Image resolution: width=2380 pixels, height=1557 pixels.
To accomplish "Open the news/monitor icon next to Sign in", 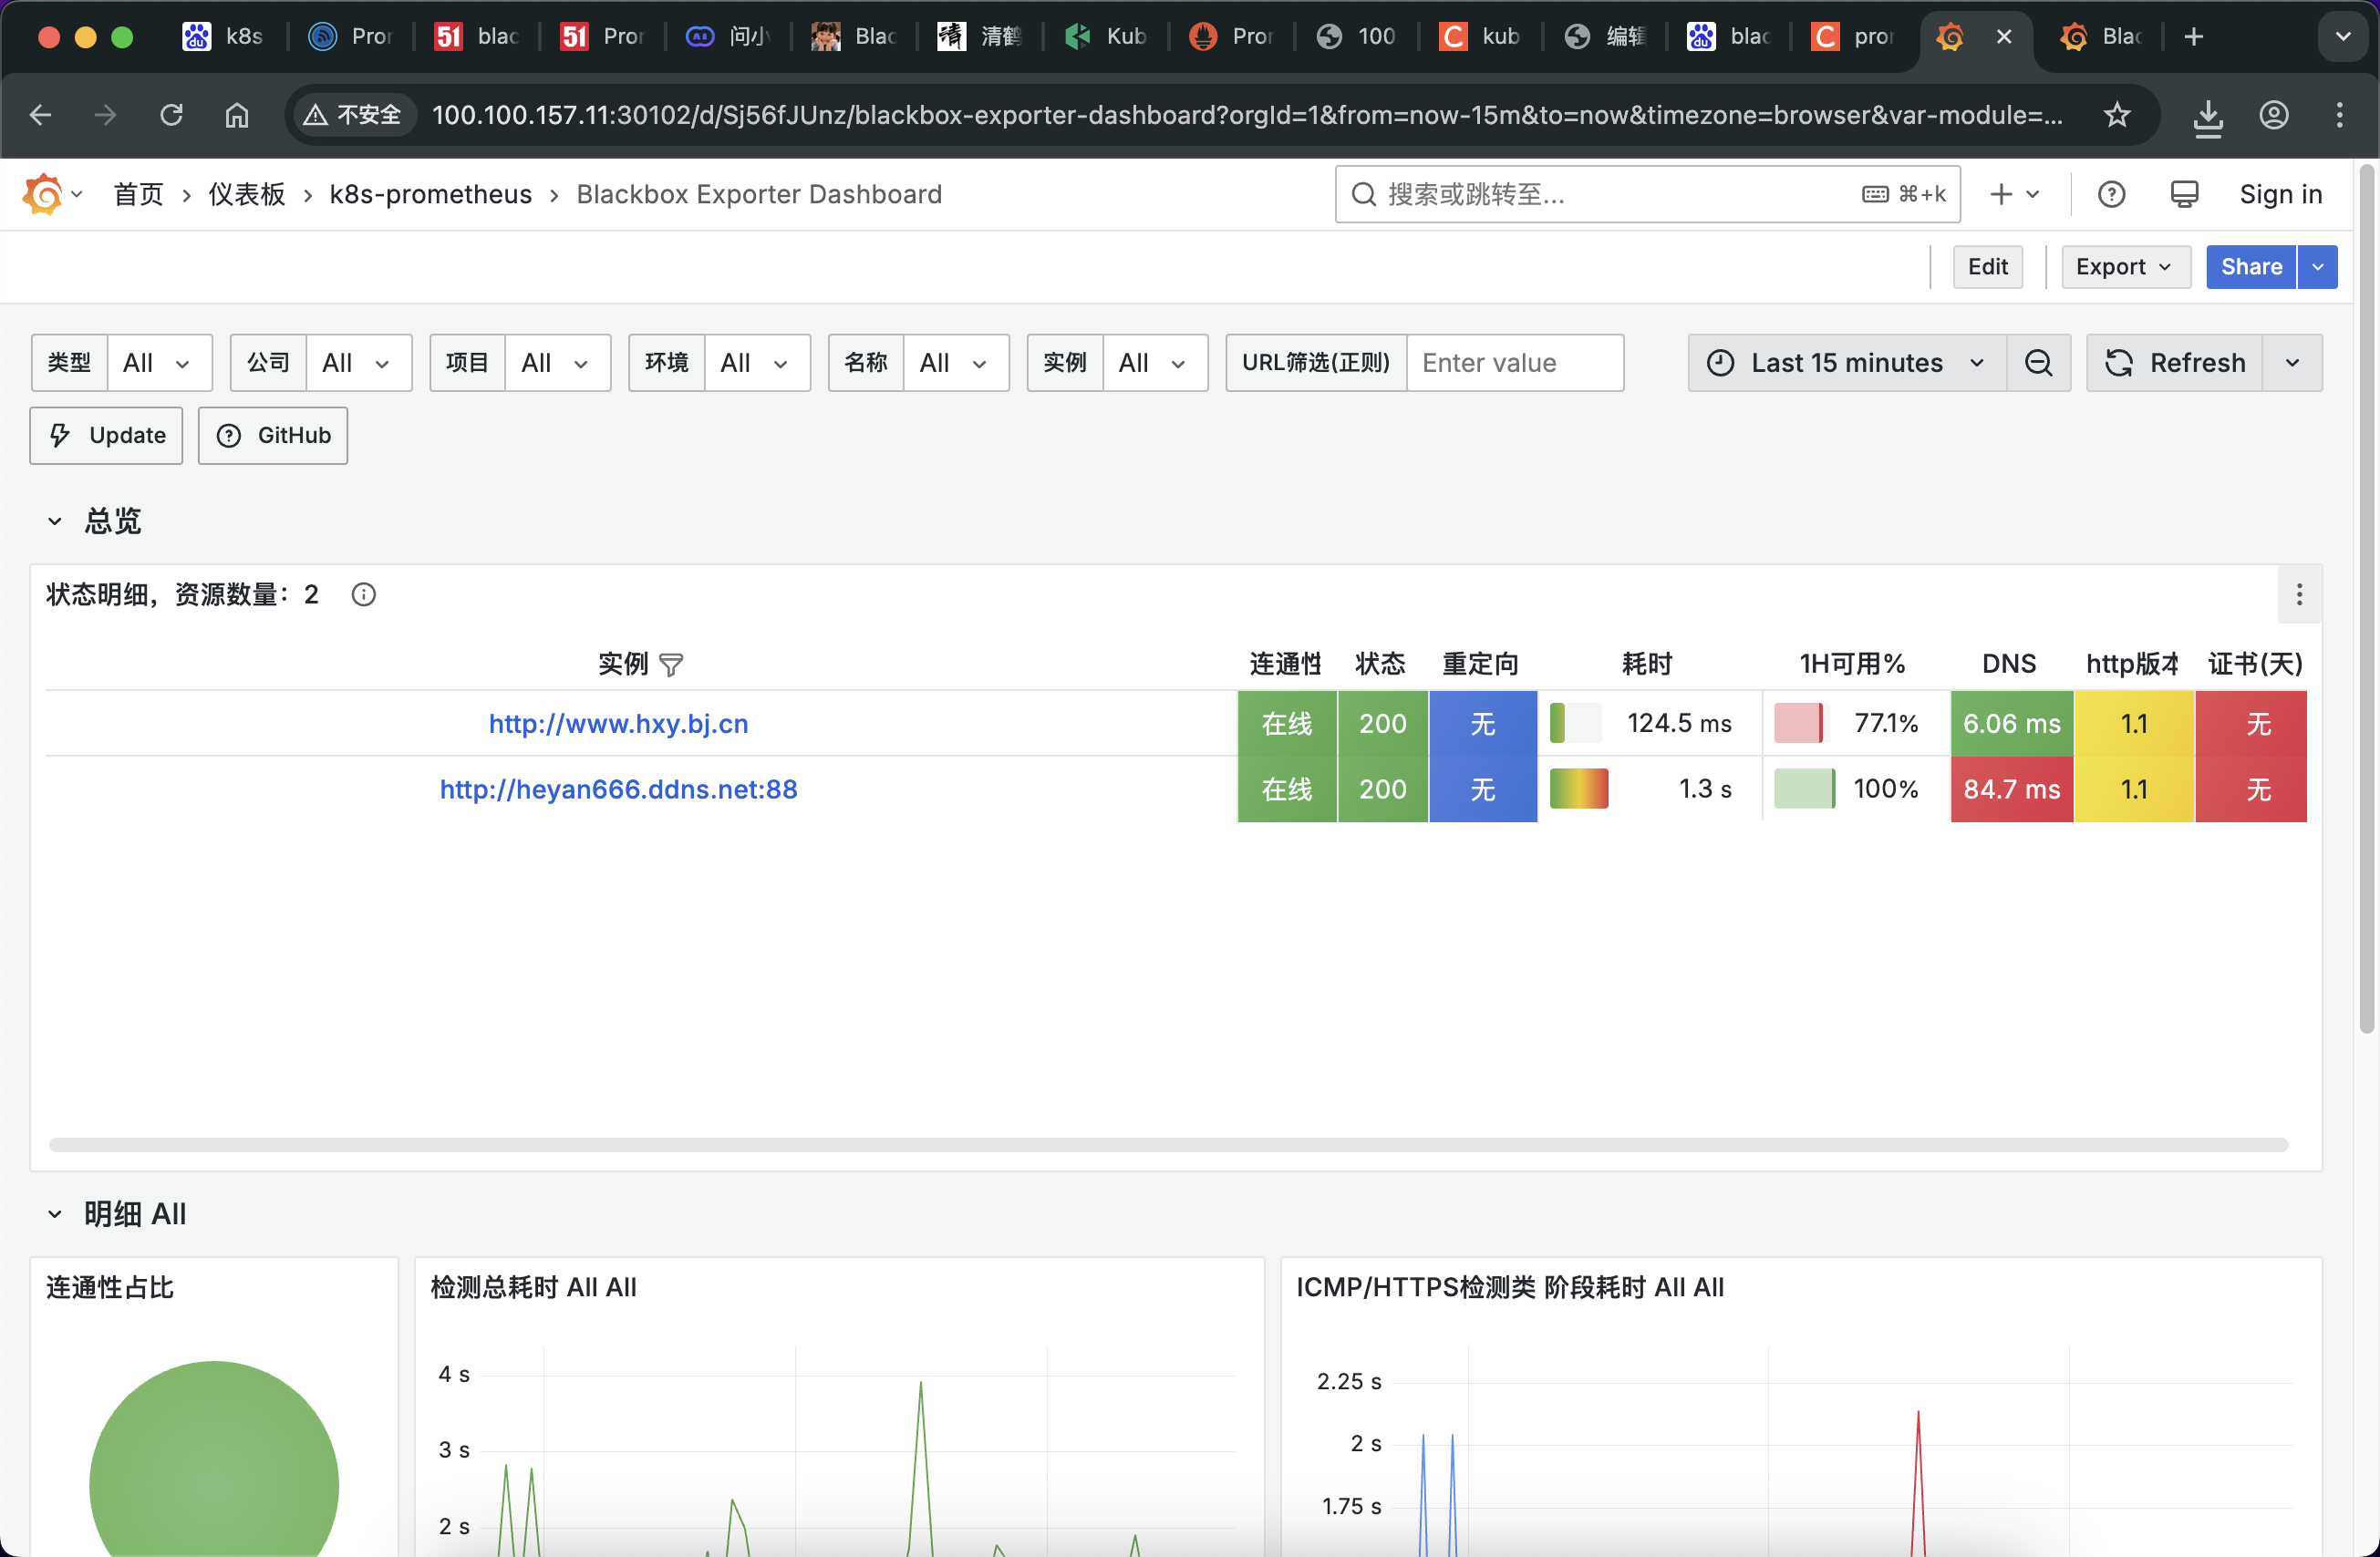I will [2185, 194].
